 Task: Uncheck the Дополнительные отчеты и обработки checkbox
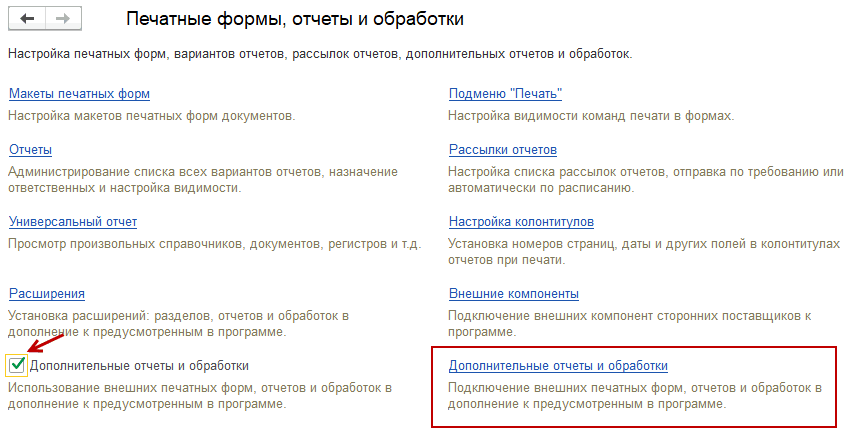click(x=17, y=365)
